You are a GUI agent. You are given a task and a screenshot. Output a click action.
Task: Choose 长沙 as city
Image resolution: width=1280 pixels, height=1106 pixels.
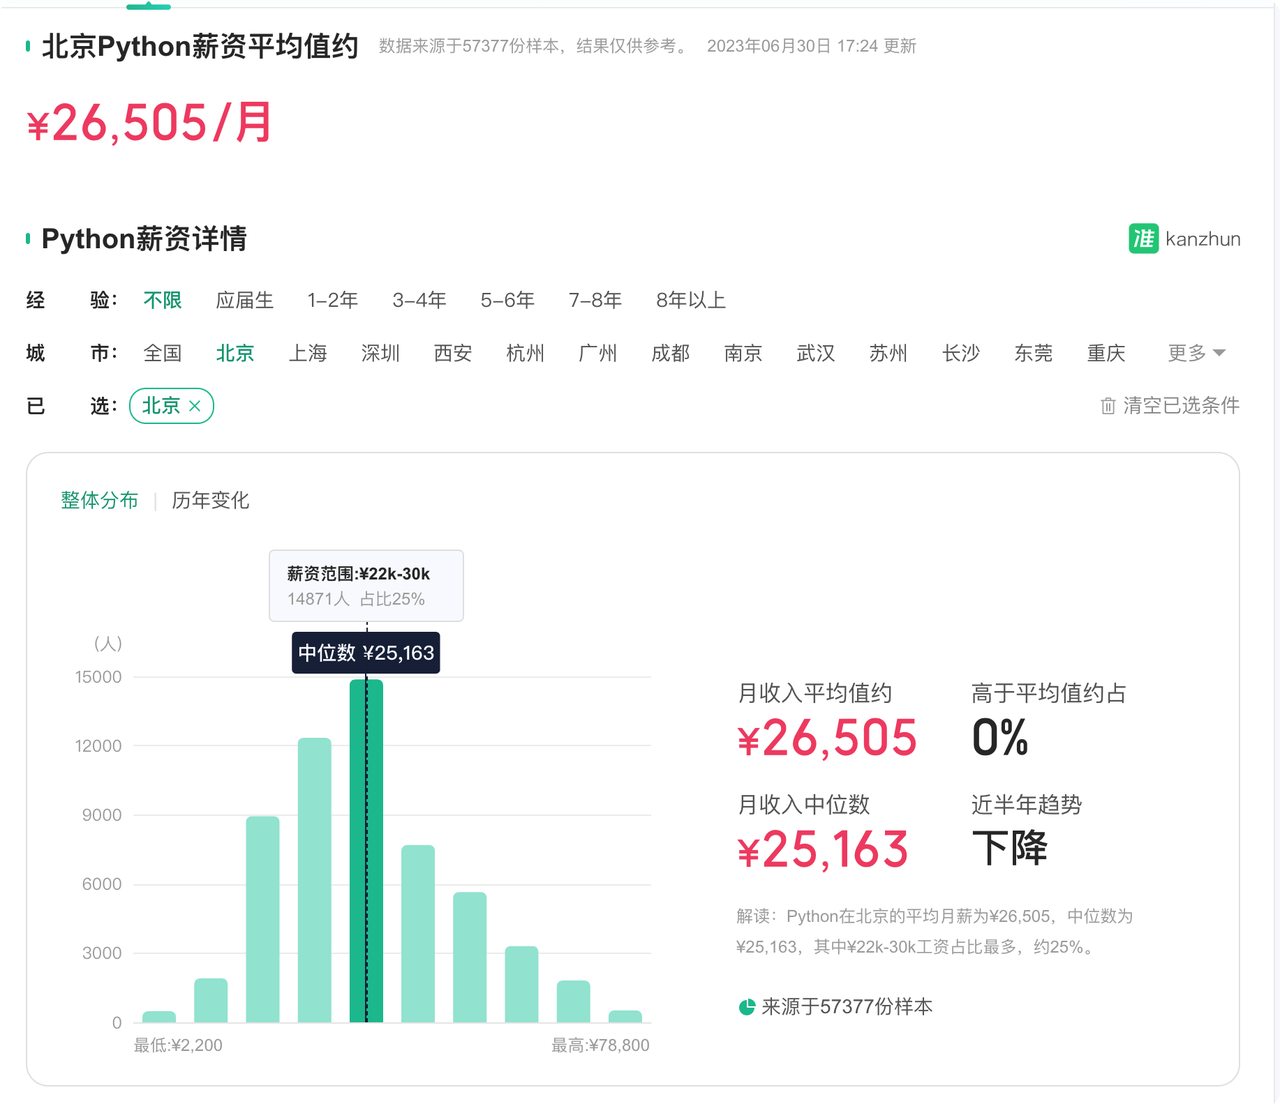961,353
